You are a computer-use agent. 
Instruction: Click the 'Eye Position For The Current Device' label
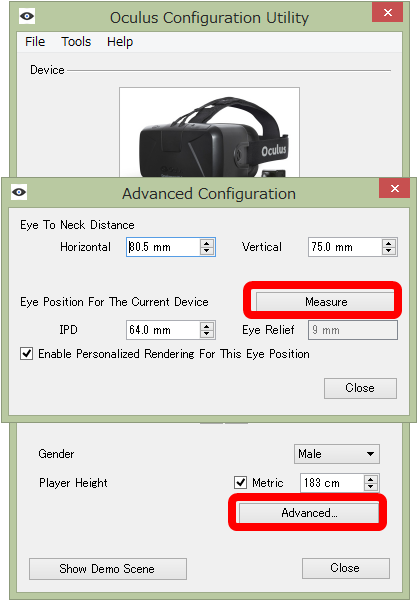[114, 302]
